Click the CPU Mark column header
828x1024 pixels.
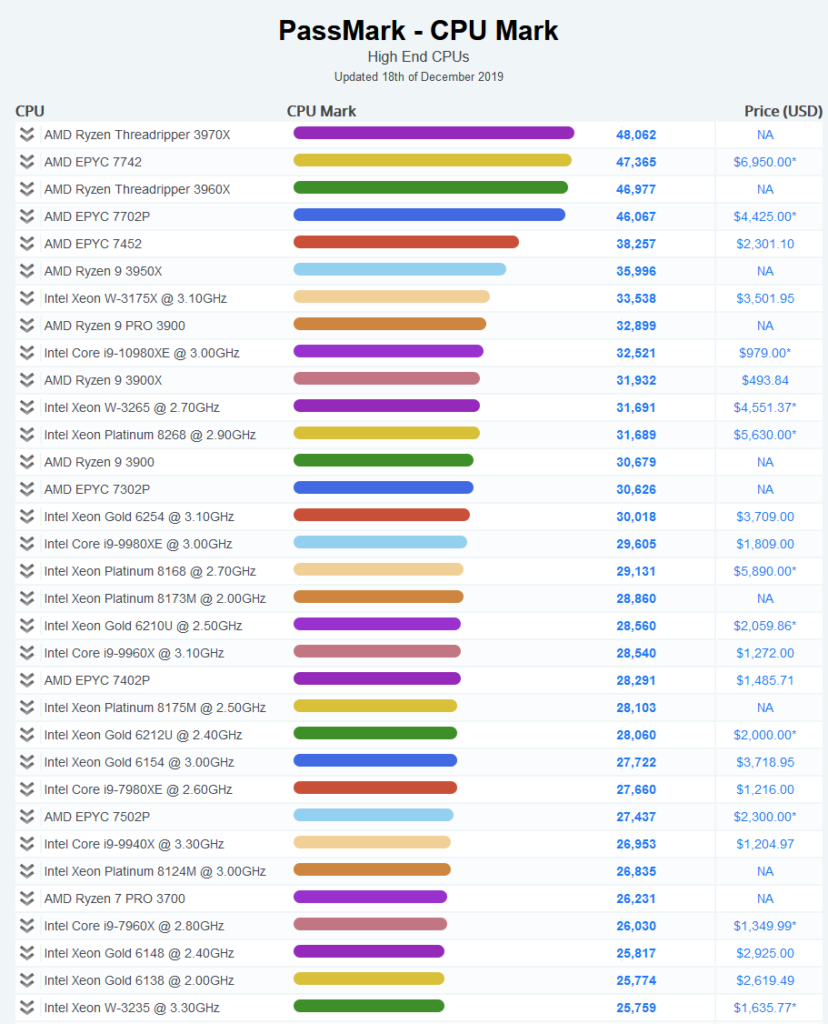click(321, 111)
